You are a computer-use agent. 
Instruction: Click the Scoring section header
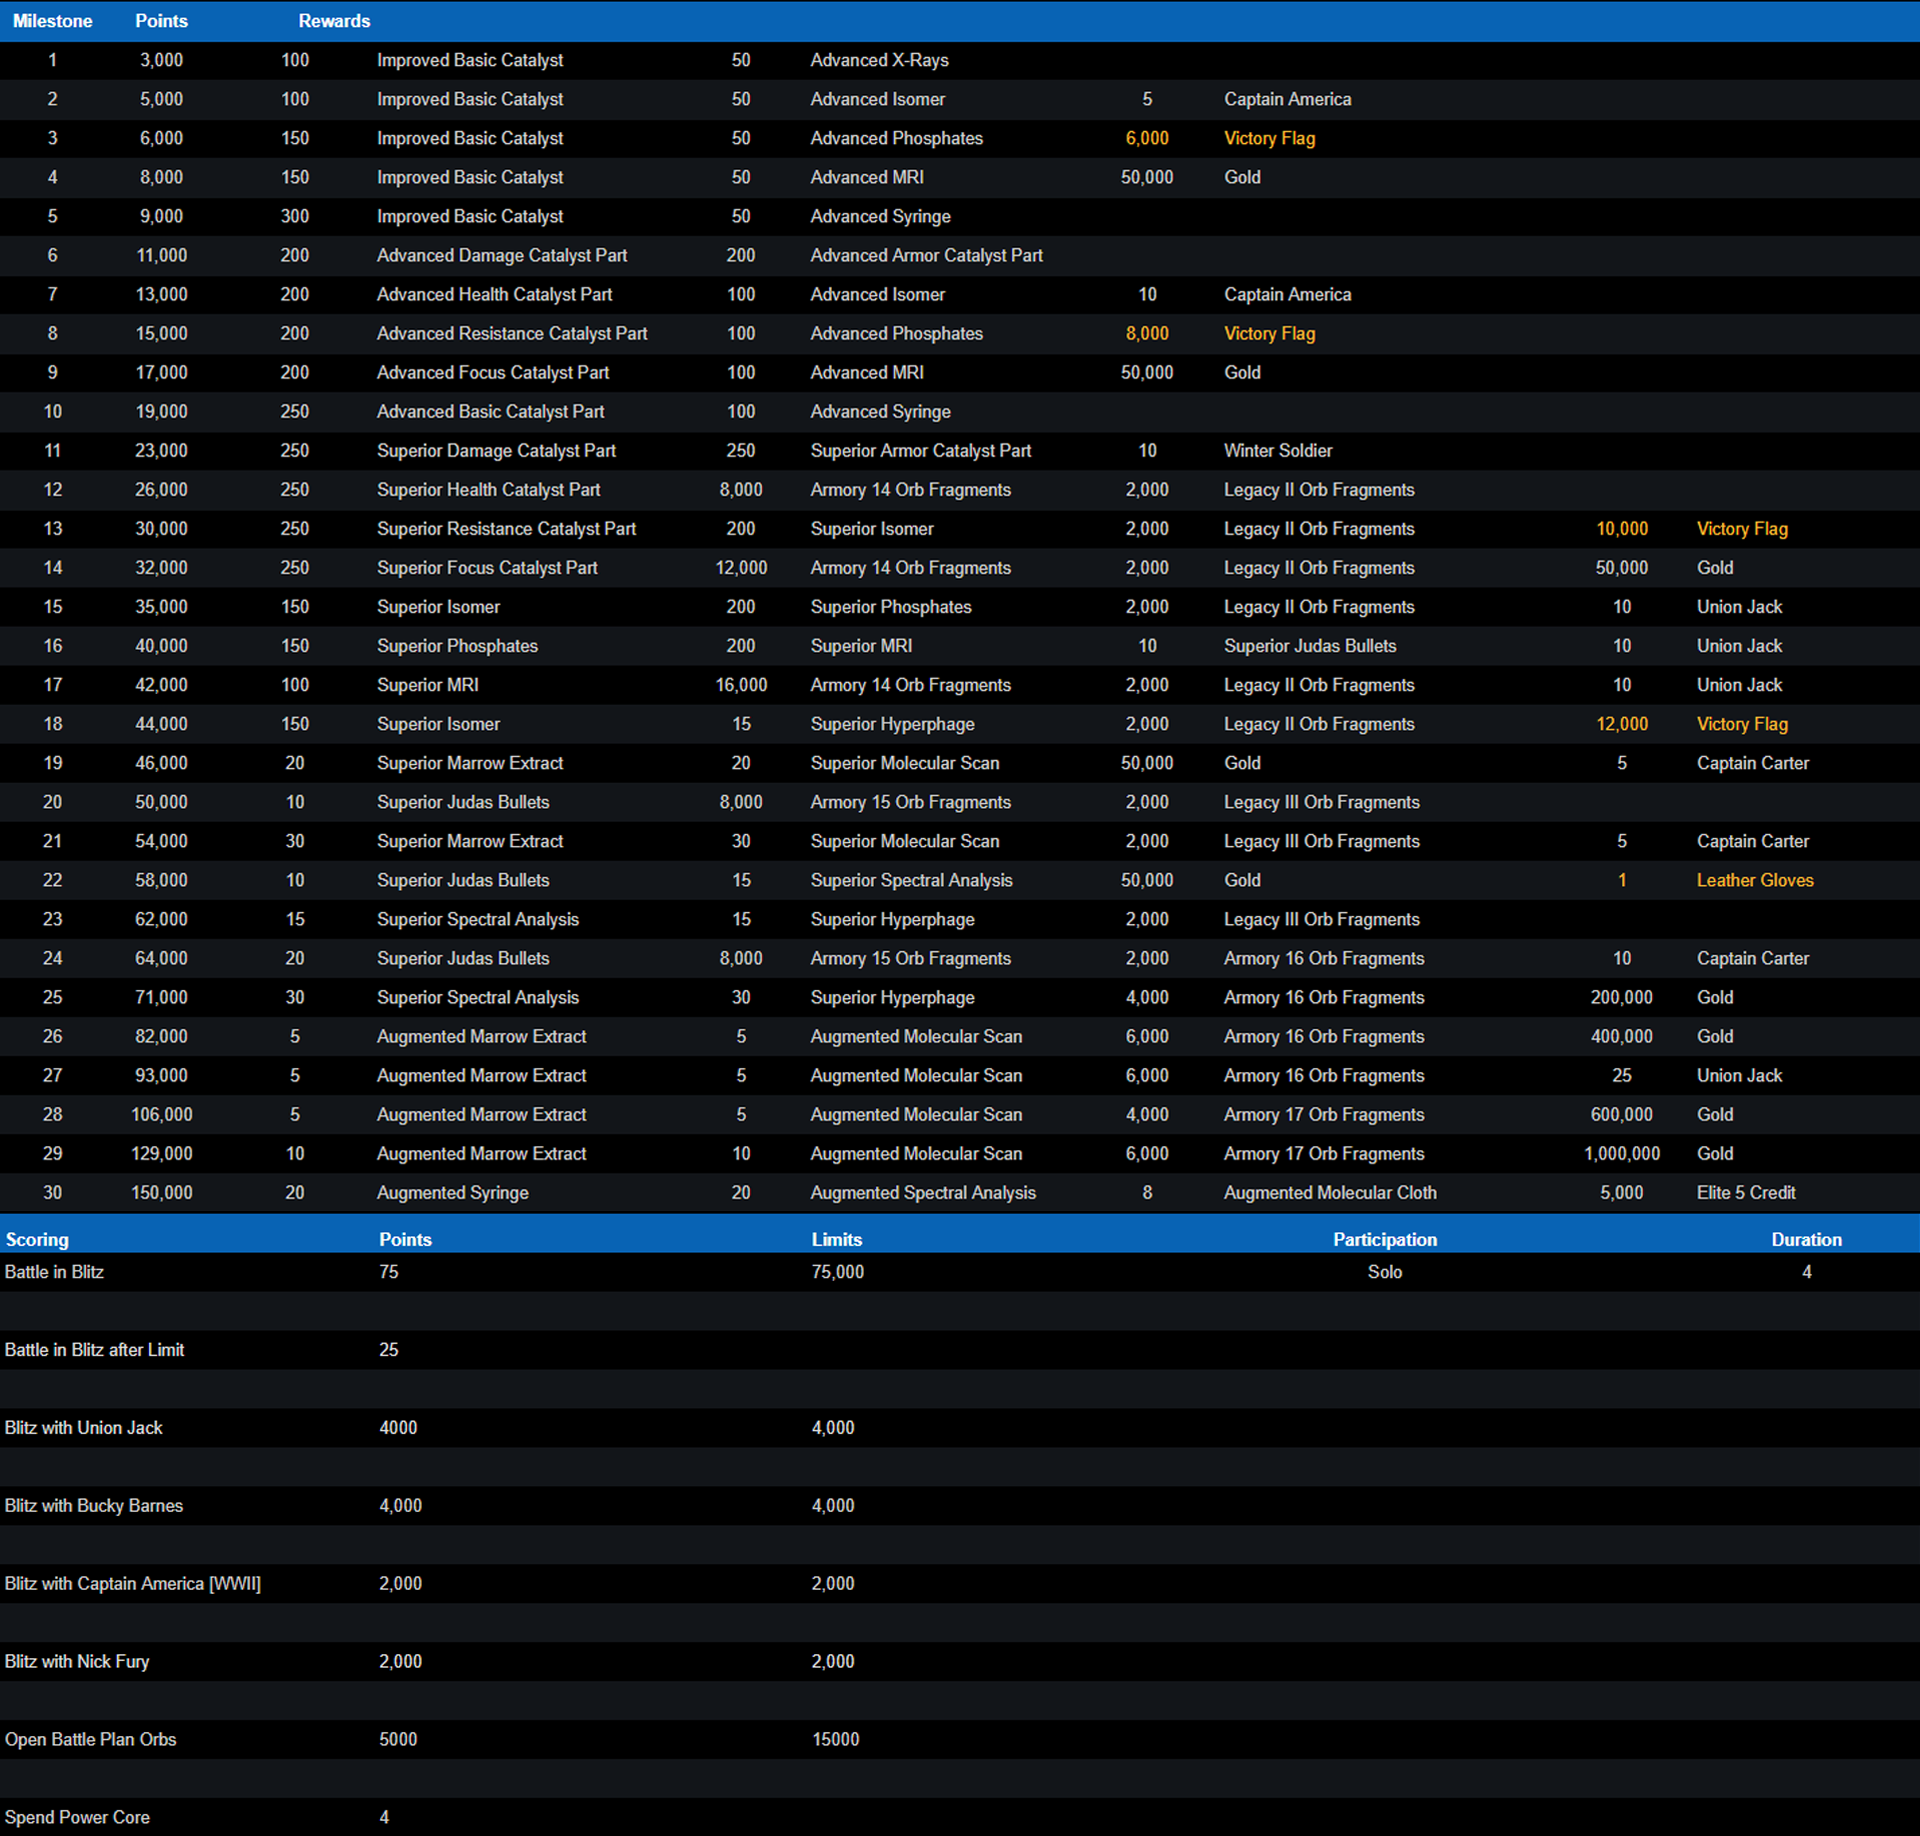coord(37,1239)
